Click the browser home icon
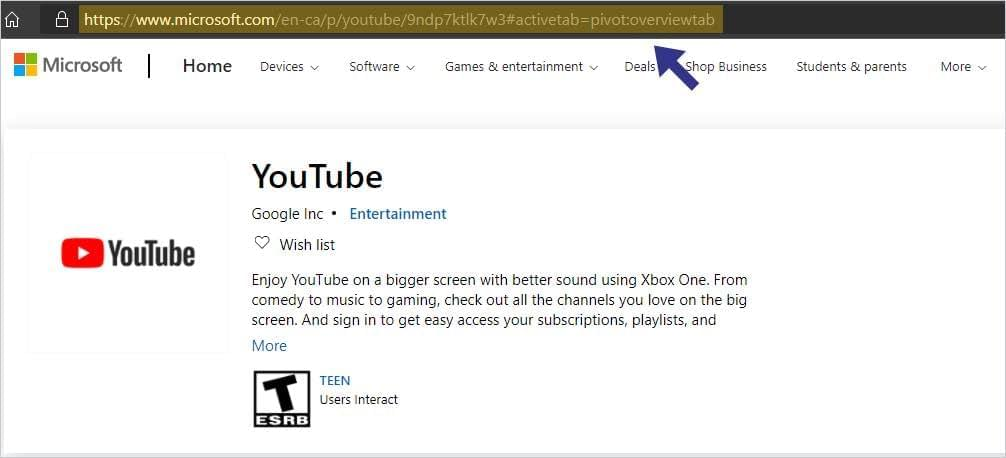This screenshot has height=458, width=1006. click(12, 20)
